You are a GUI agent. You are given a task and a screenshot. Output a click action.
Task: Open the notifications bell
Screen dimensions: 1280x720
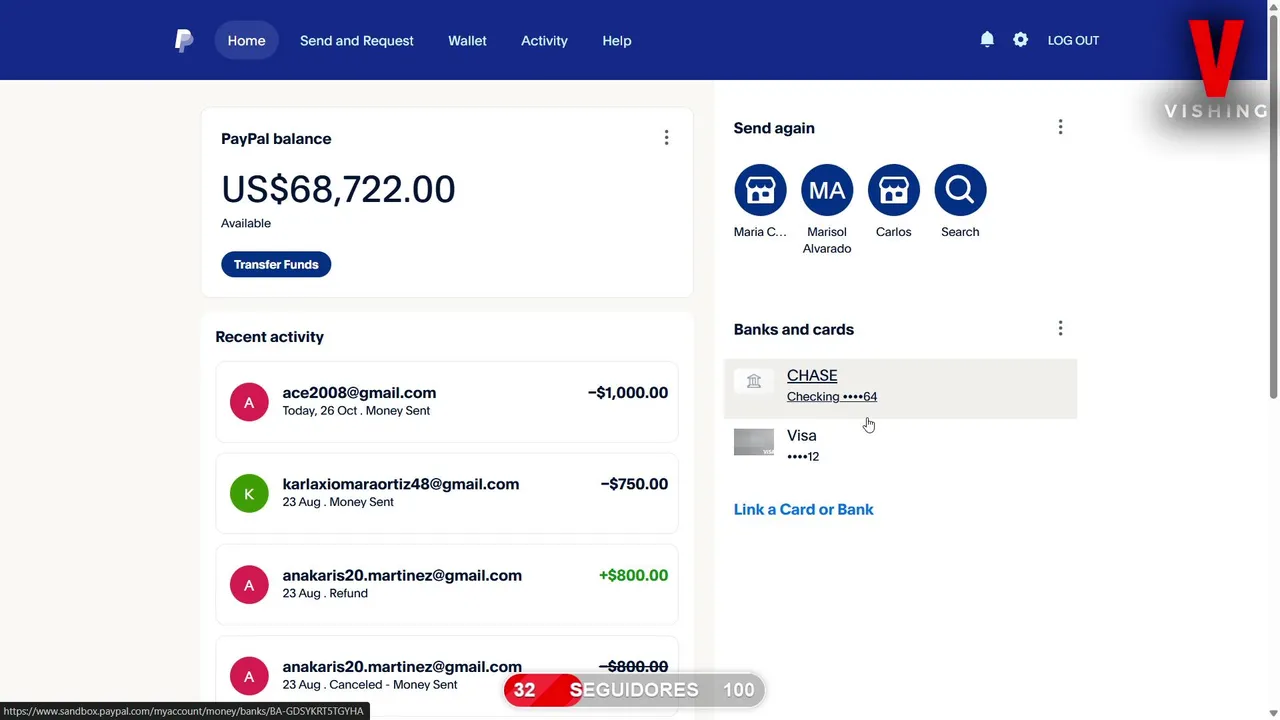tap(987, 39)
